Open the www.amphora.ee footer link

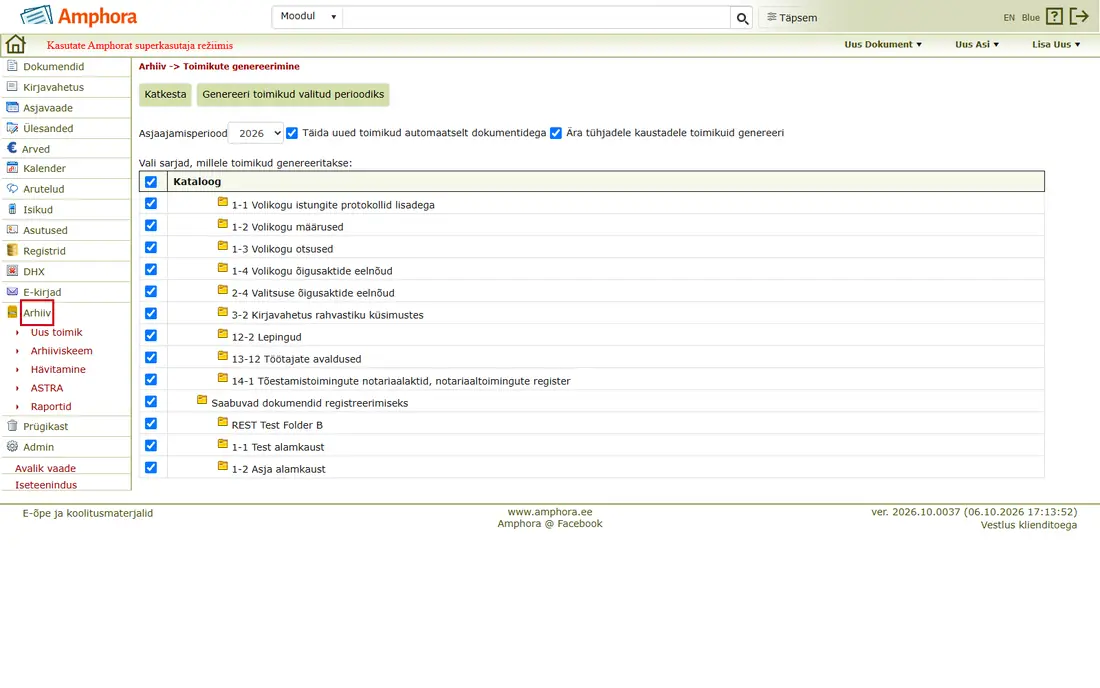(x=550, y=512)
